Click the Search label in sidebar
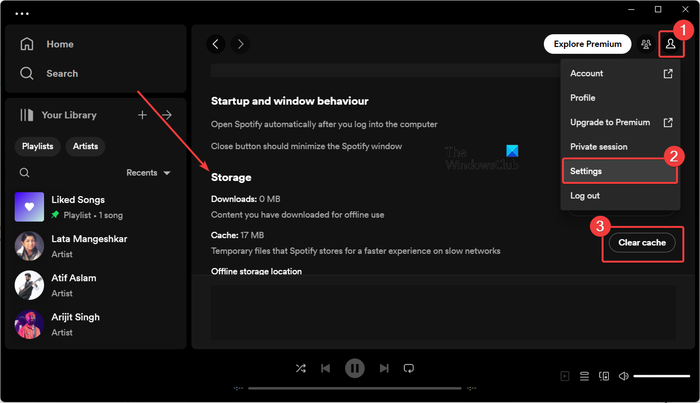The image size is (700, 403). pyautogui.click(x=62, y=74)
